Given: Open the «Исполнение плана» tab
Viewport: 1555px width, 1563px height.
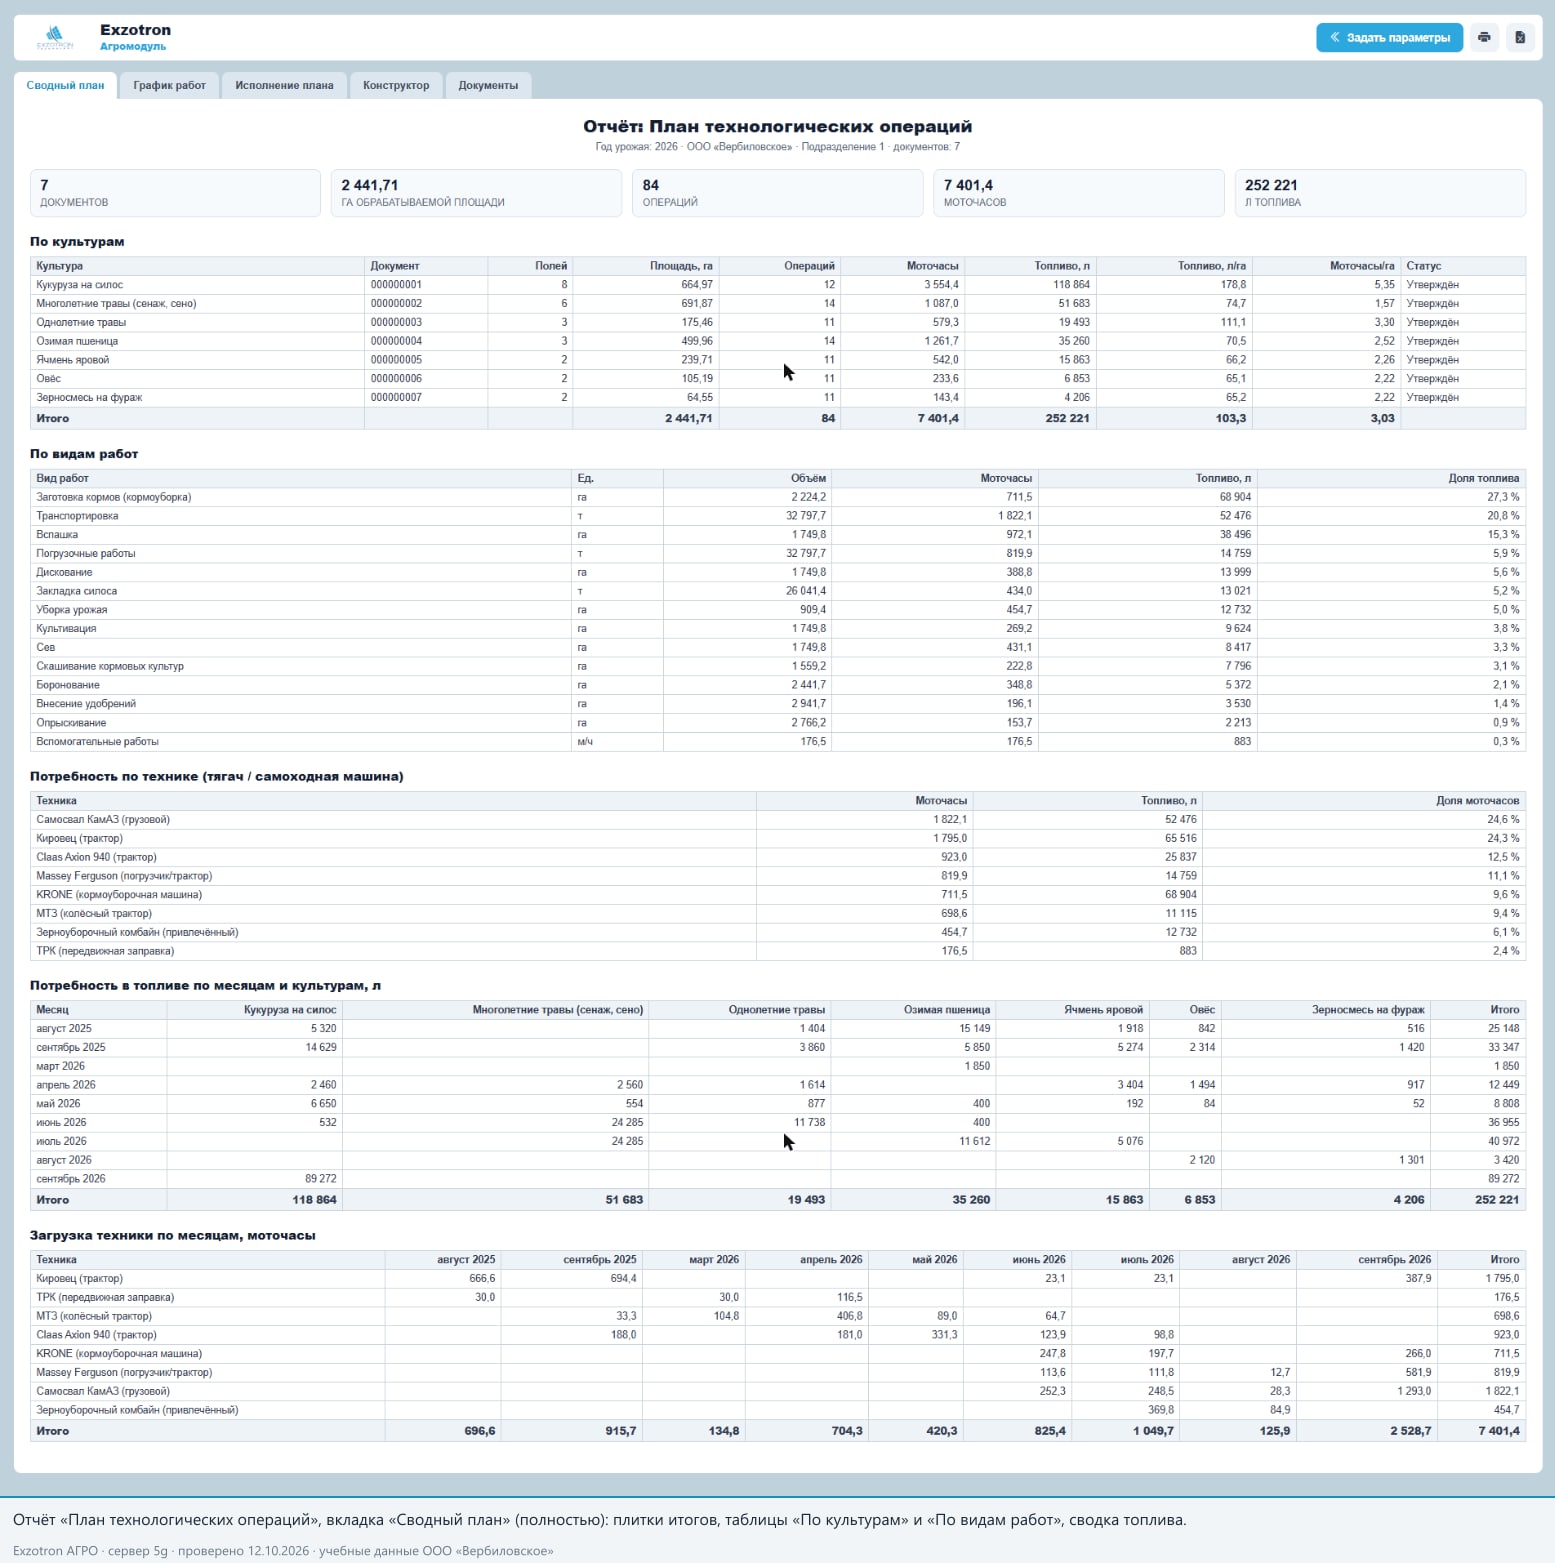Looking at the screenshot, I should coord(284,85).
